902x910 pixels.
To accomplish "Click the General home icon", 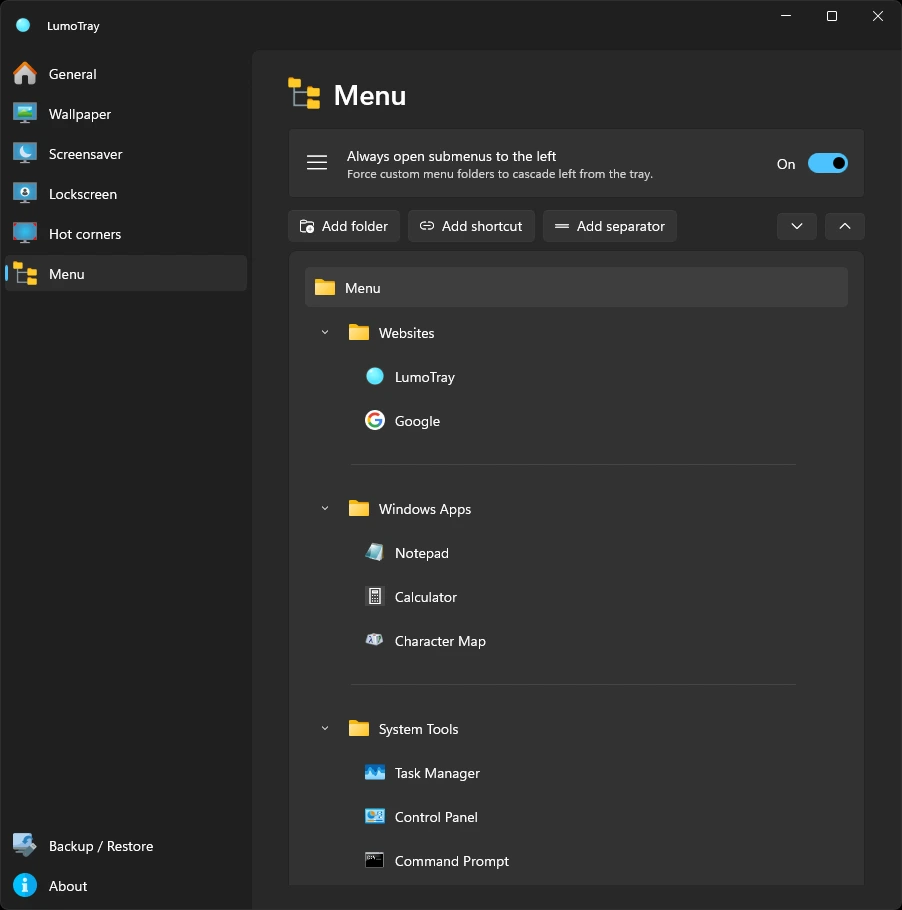I will pos(25,74).
